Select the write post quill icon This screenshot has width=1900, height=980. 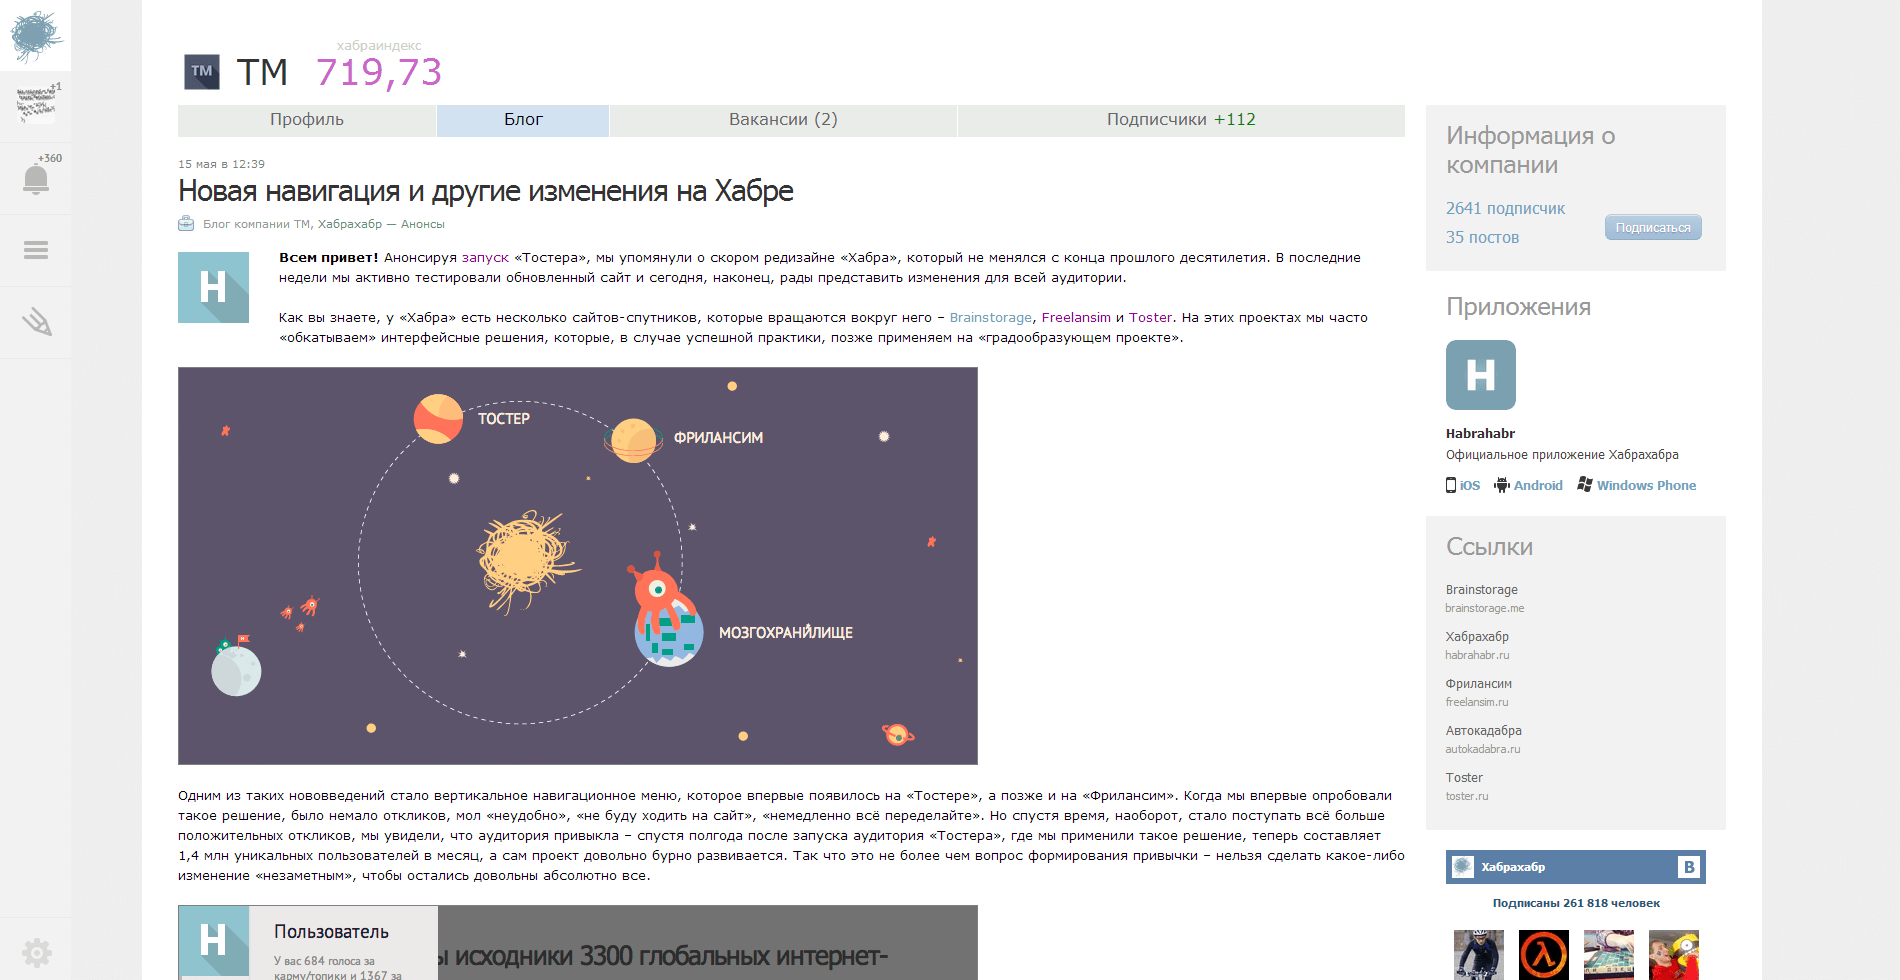click(x=36, y=322)
